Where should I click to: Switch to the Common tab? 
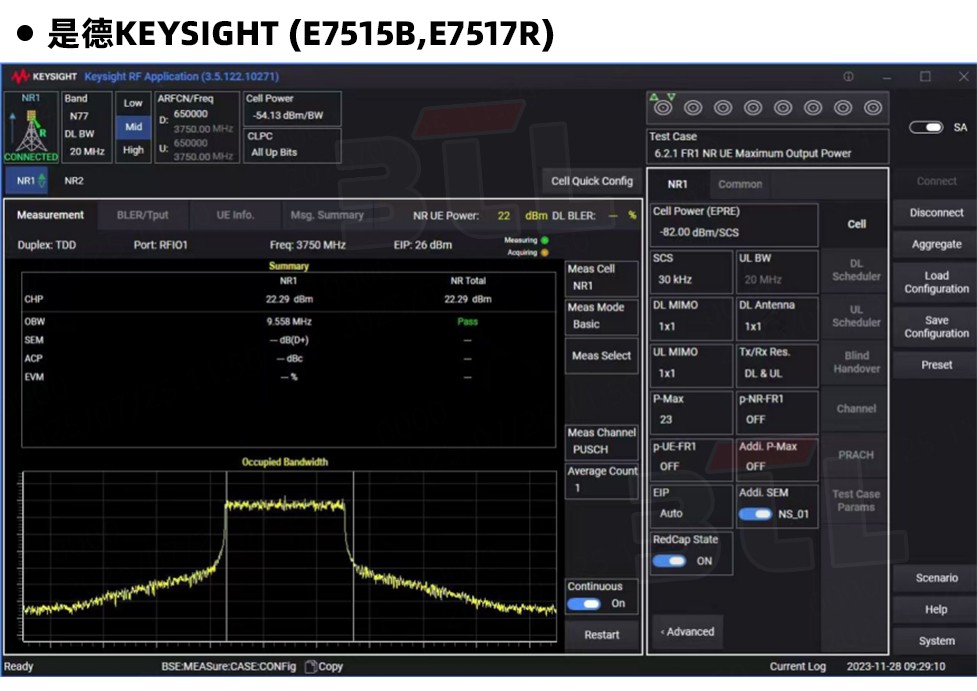[740, 184]
